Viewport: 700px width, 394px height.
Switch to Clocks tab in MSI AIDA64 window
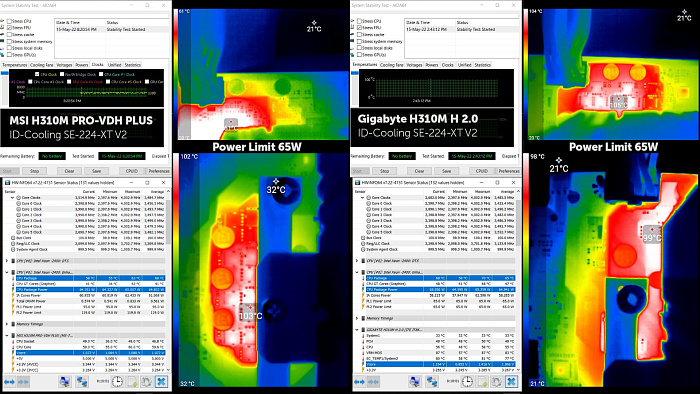pyautogui.click(x=97, y=65)
